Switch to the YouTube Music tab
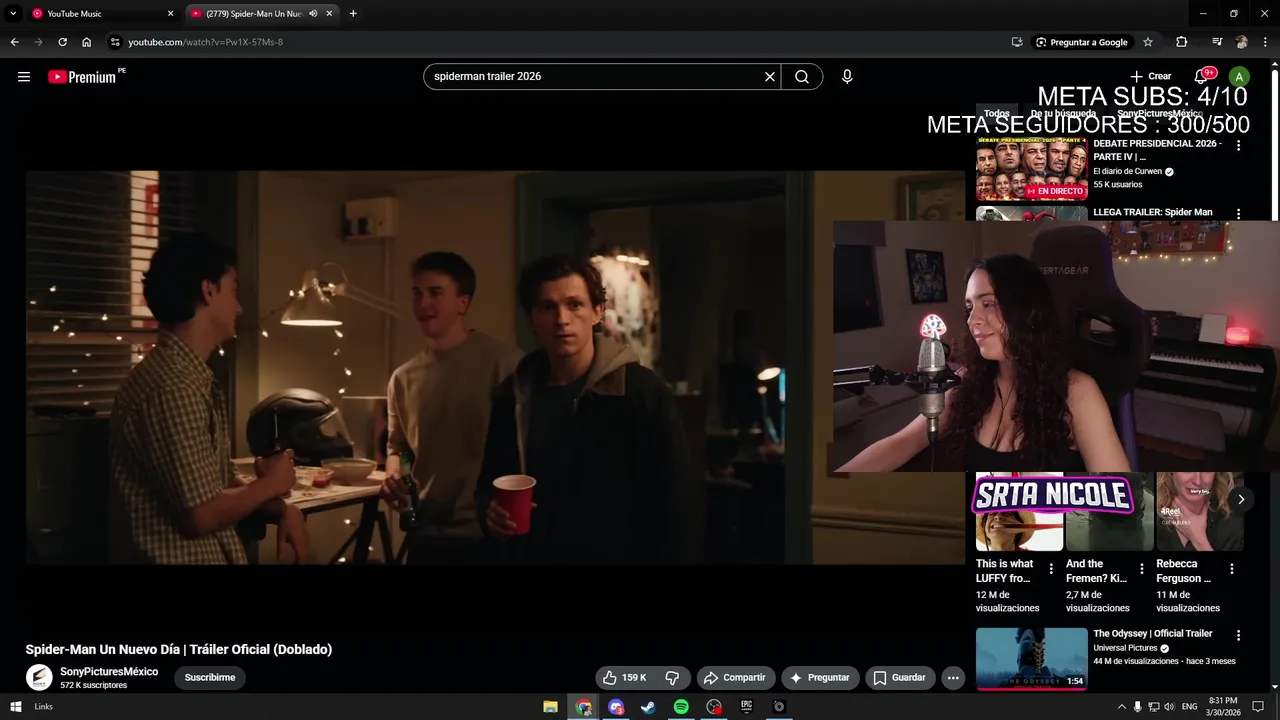1280x720 pixels. pyautogui.click(x=100, y=14)
